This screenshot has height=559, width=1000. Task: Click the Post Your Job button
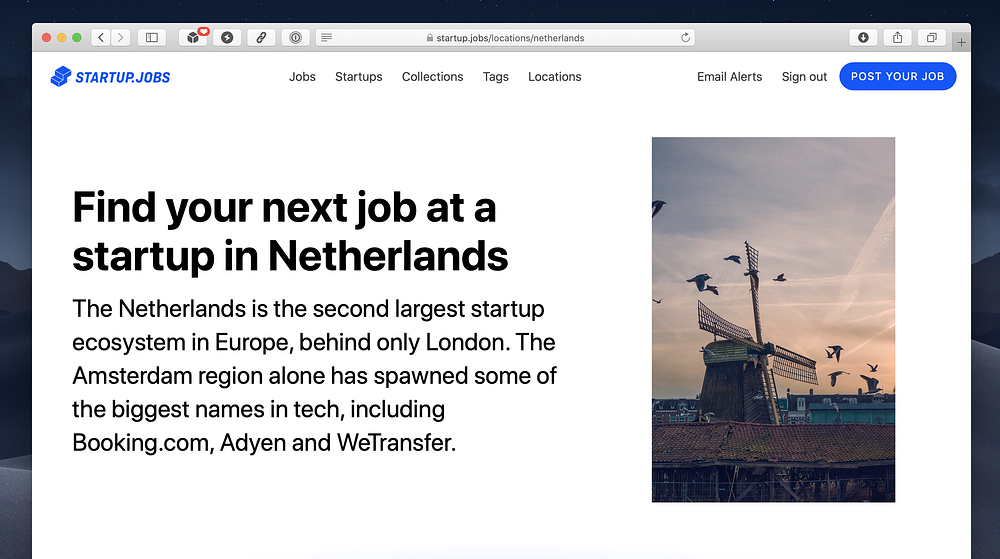coord(897,76)
